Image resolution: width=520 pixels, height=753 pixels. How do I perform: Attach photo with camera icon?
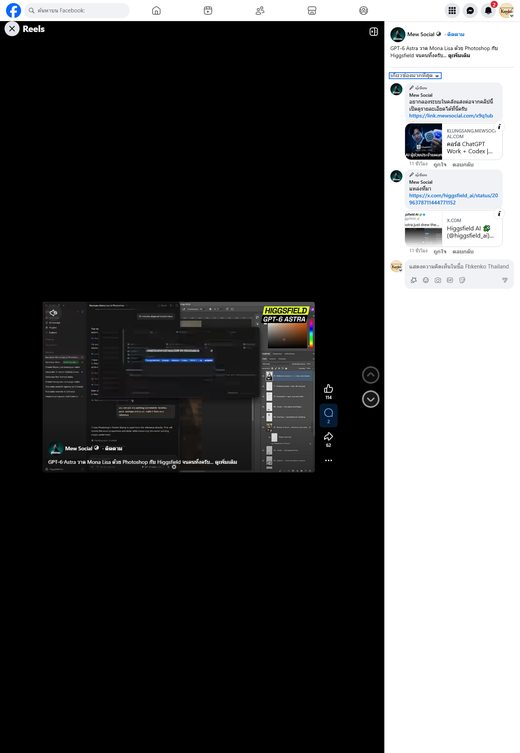[437, 280]
